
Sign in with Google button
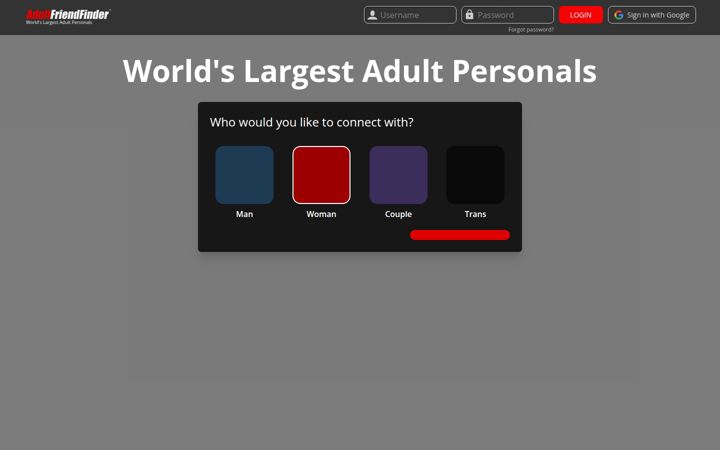tap(652, 15)
